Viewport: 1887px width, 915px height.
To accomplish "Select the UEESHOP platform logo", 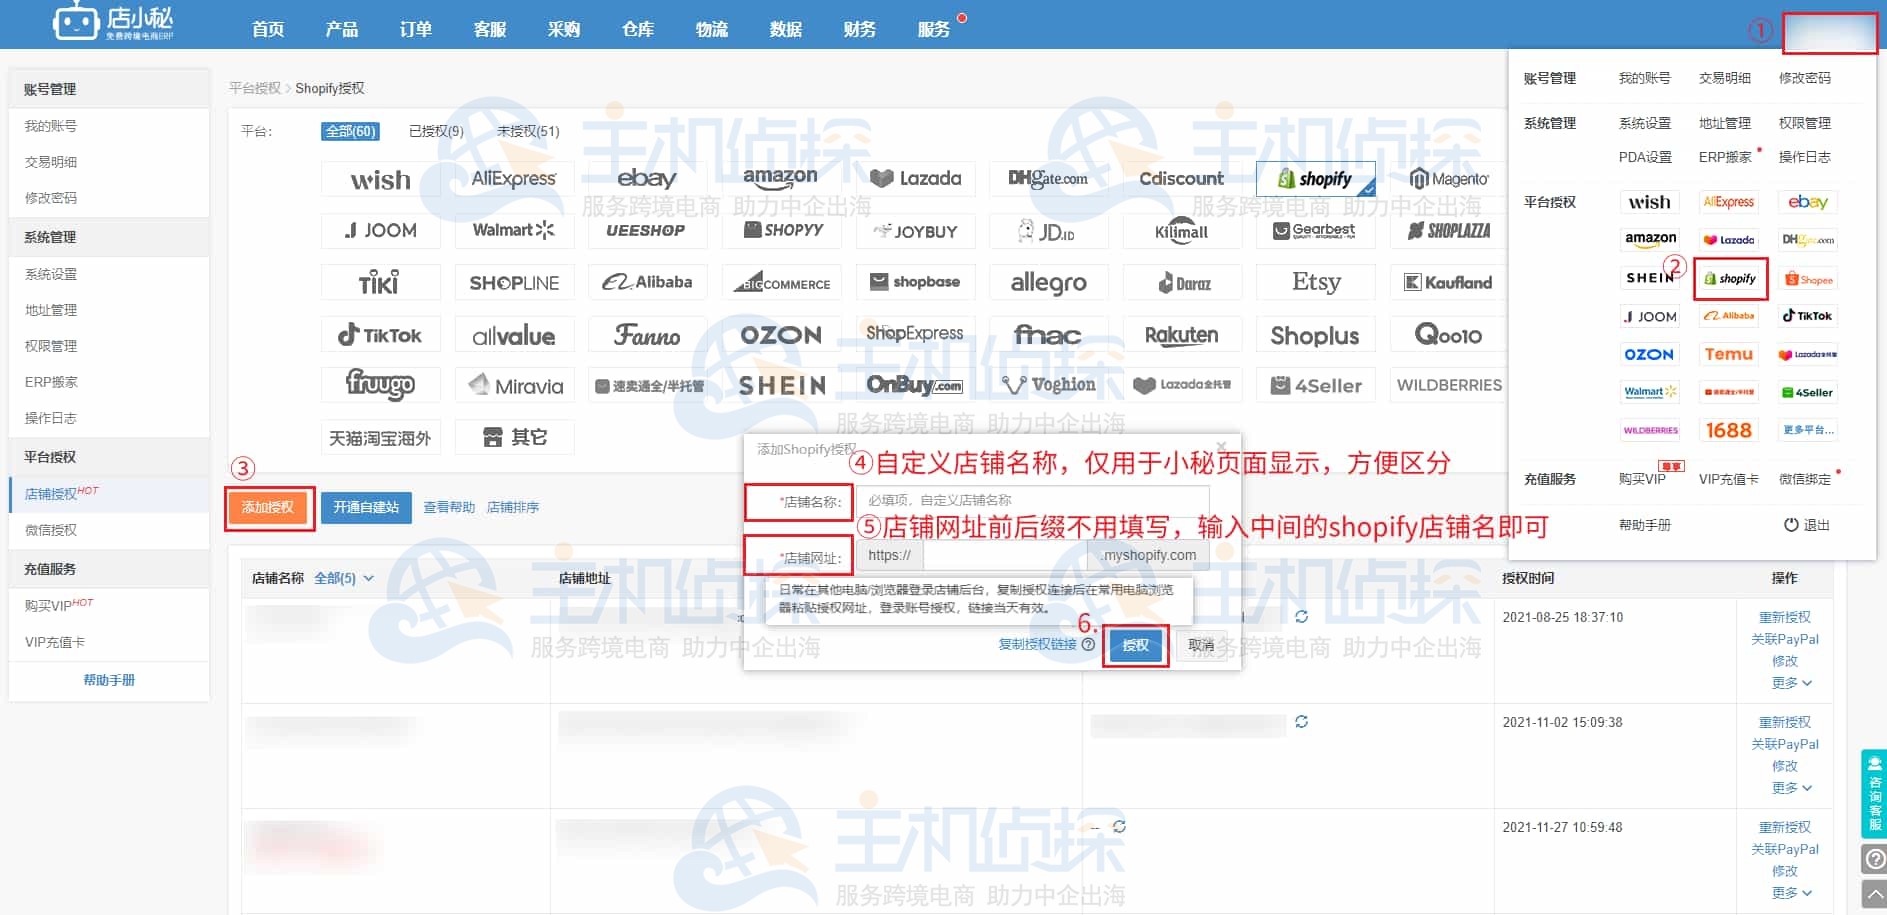I will click(x=647, y=231).
